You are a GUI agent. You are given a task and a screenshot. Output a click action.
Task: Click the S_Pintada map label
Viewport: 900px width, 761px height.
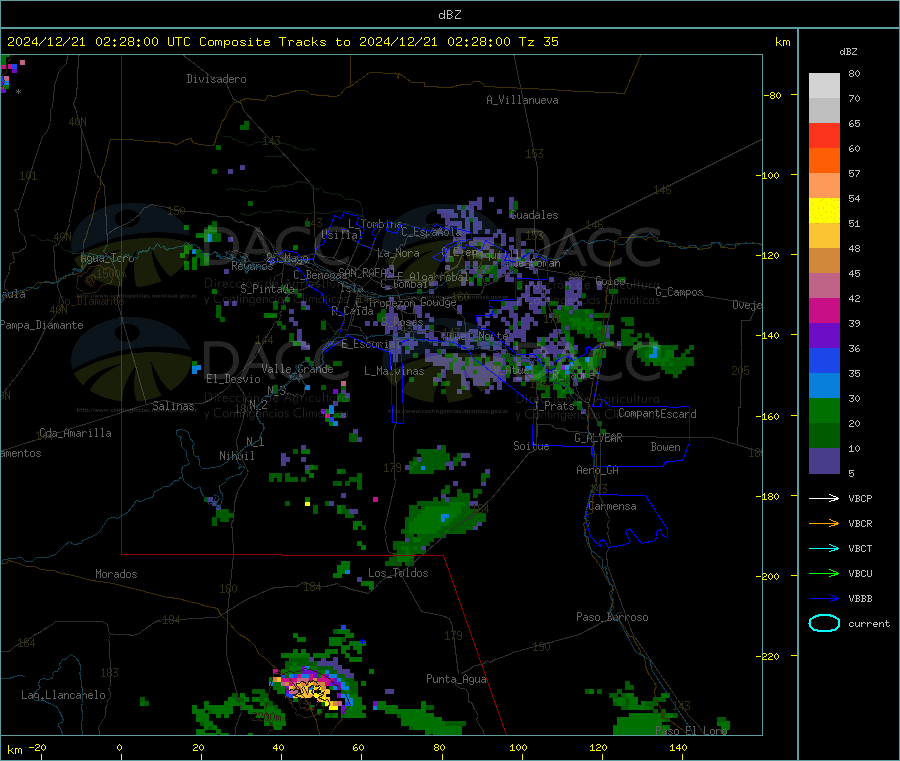pyautogui.click(x=267, y=289)
